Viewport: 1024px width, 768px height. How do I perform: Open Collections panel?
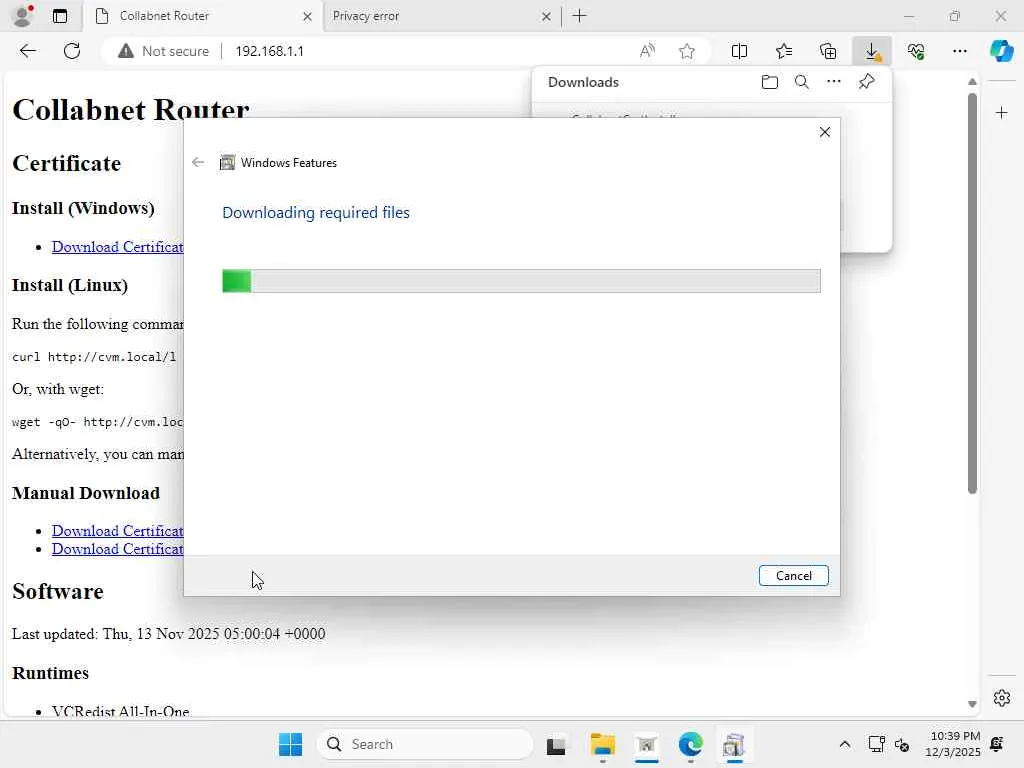(828, 51)
